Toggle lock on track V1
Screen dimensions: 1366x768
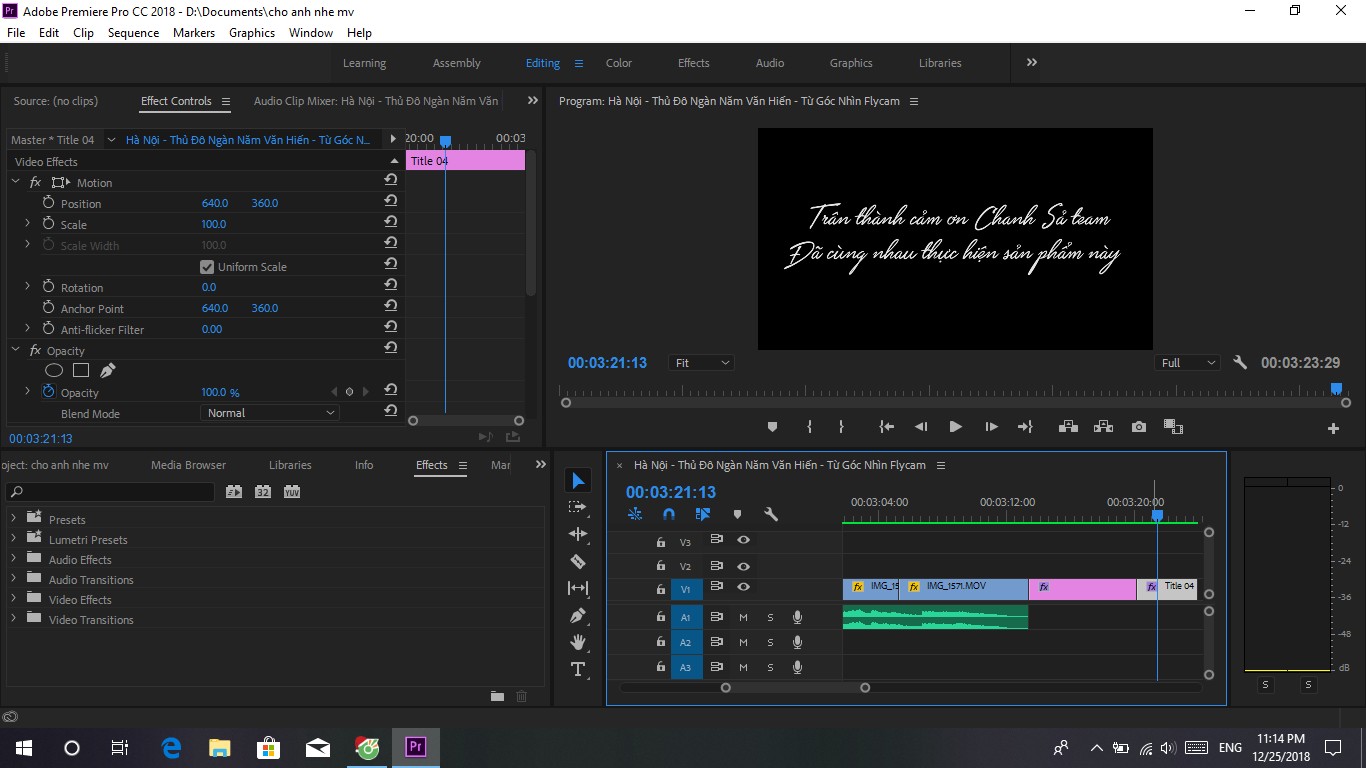pos(660,590)
